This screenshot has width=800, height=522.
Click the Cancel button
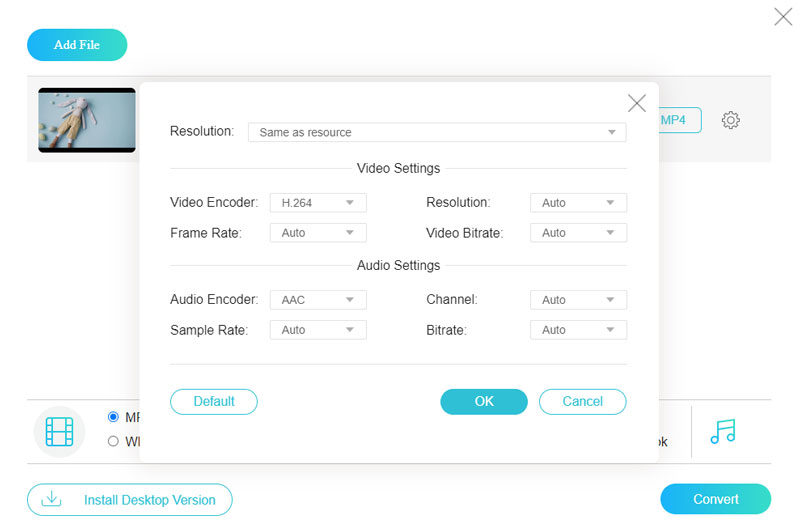click(x=582, y=402)
